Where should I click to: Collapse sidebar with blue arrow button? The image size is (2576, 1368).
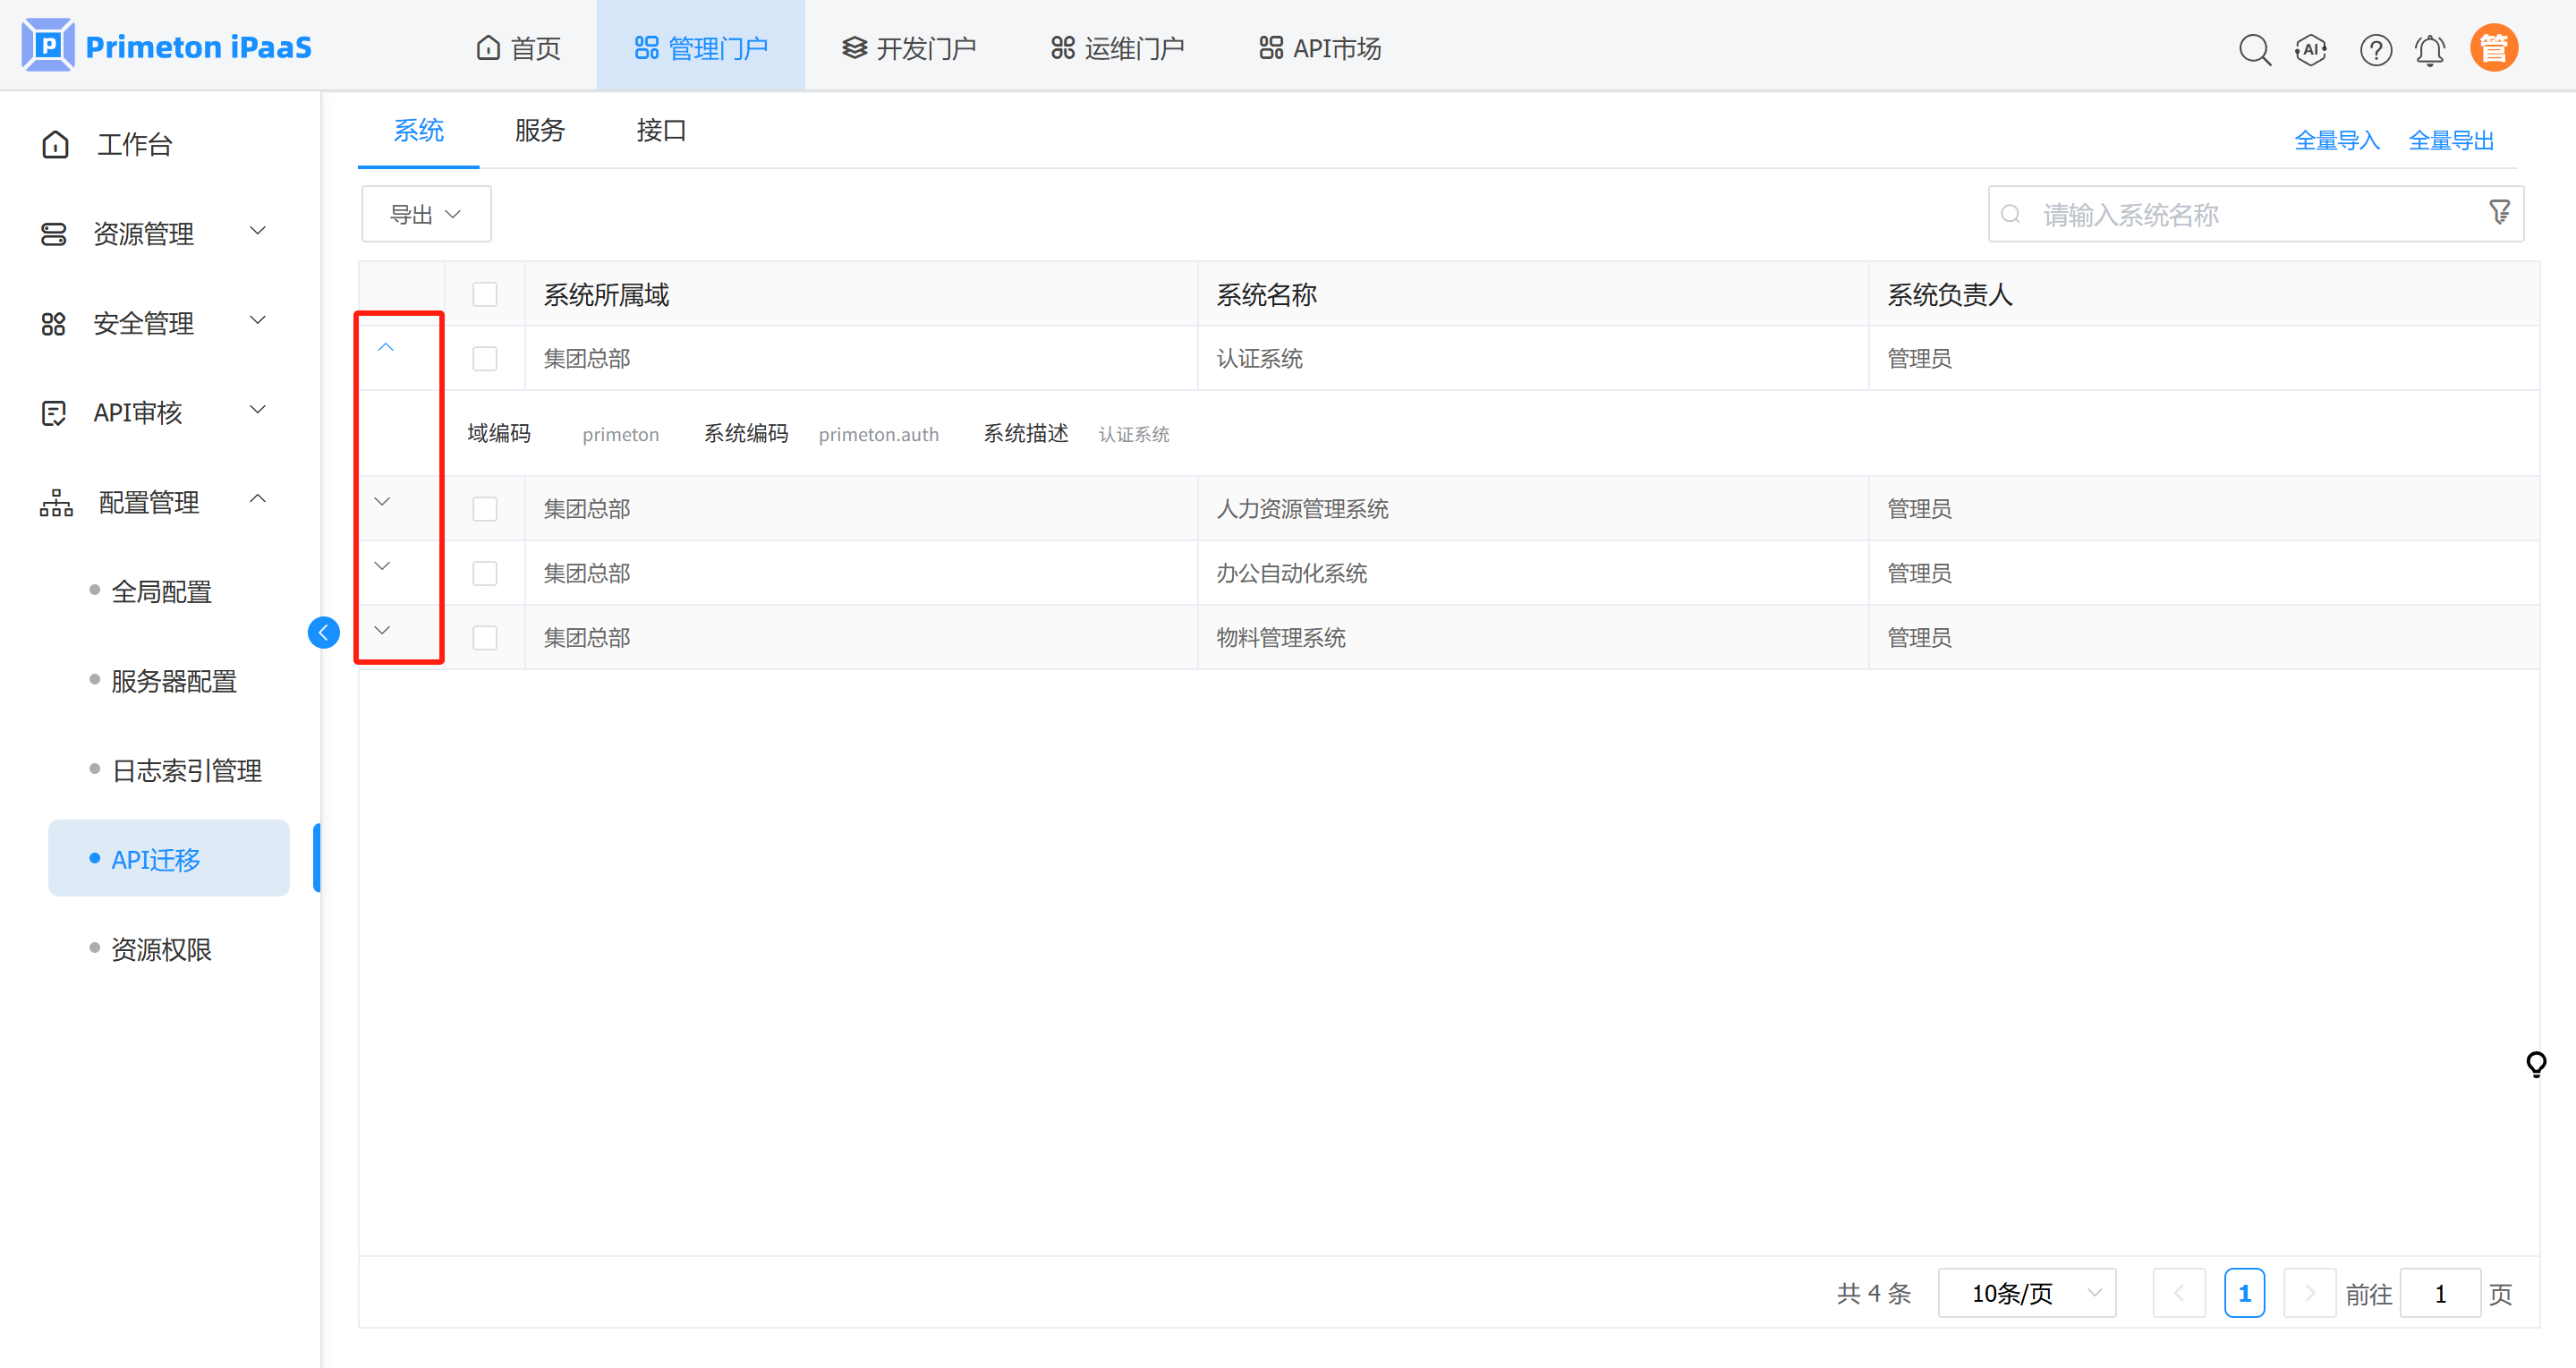click(323, 632)
